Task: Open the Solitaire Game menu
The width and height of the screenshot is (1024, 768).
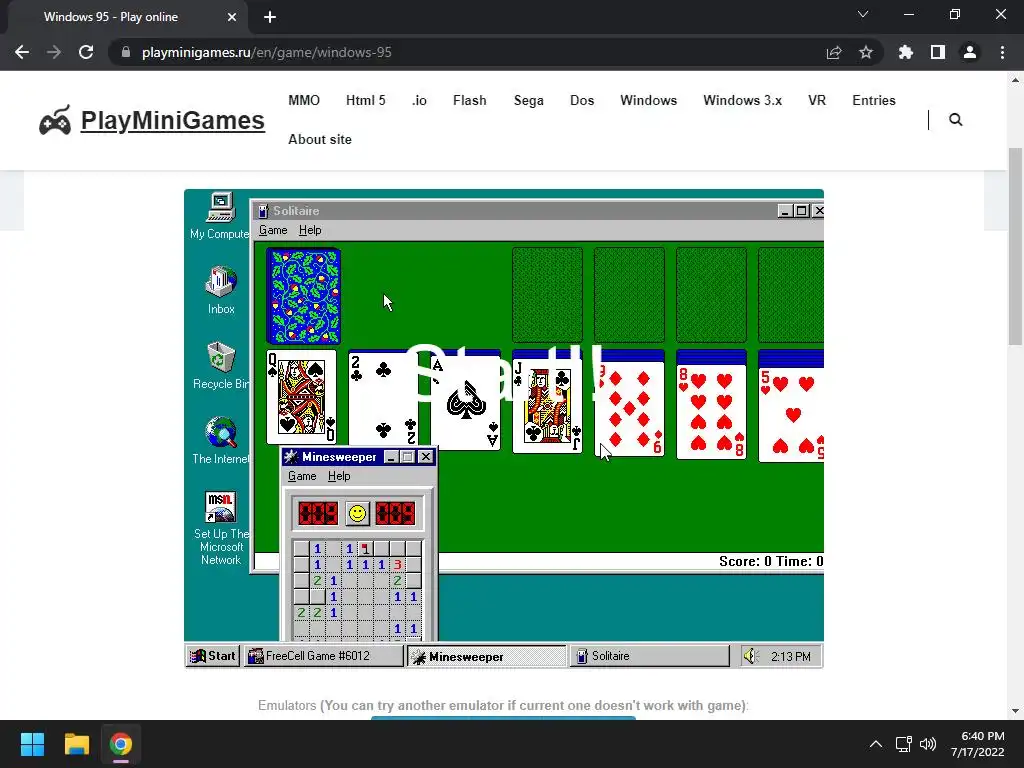Action: click(273, 230)
